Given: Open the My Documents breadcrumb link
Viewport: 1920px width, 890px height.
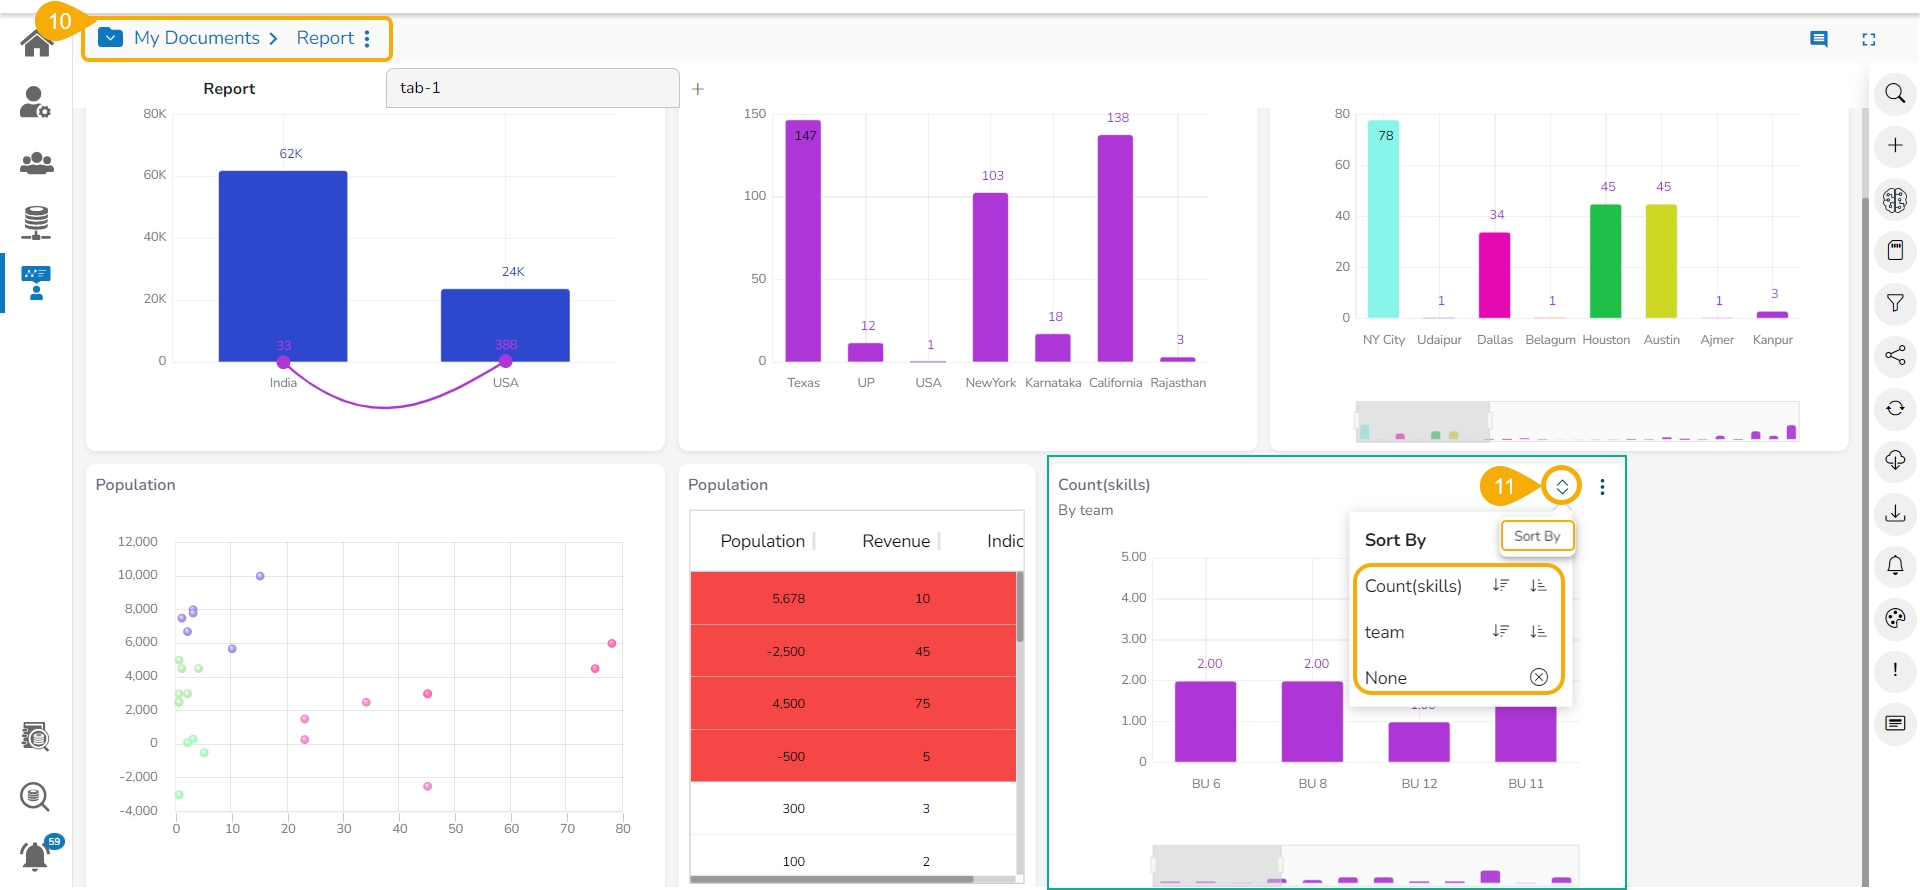Looking at the screenshot, I should [197, 38].
